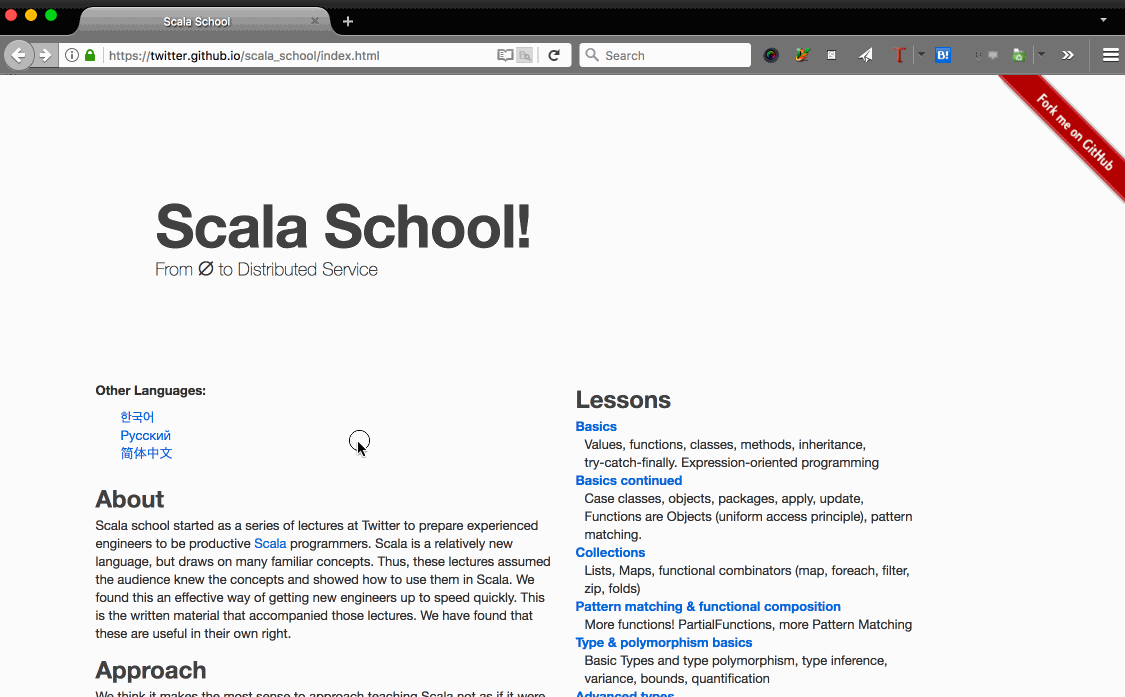Open the camera lens extension icon

(x=771, y=55)
